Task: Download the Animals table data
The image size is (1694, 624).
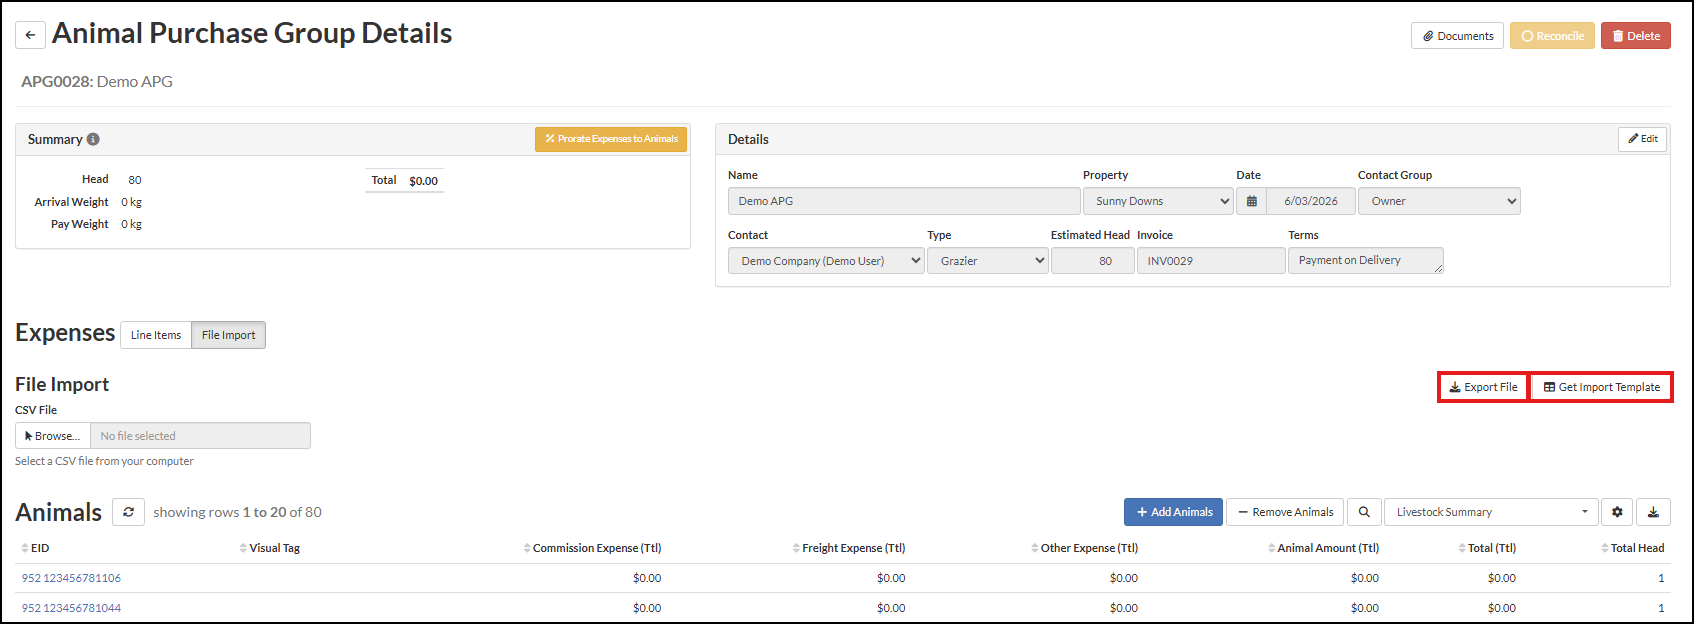Action: tap(1653, 512)
